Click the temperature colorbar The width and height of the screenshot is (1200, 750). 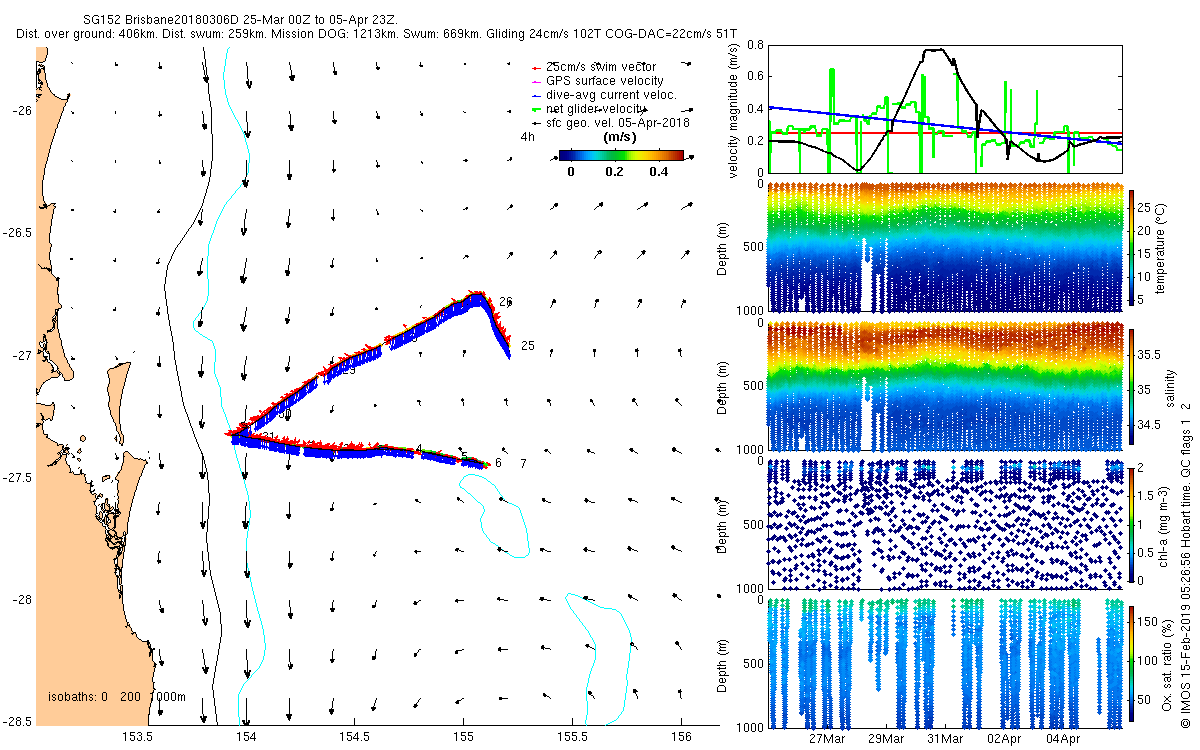coord(1133,248)
